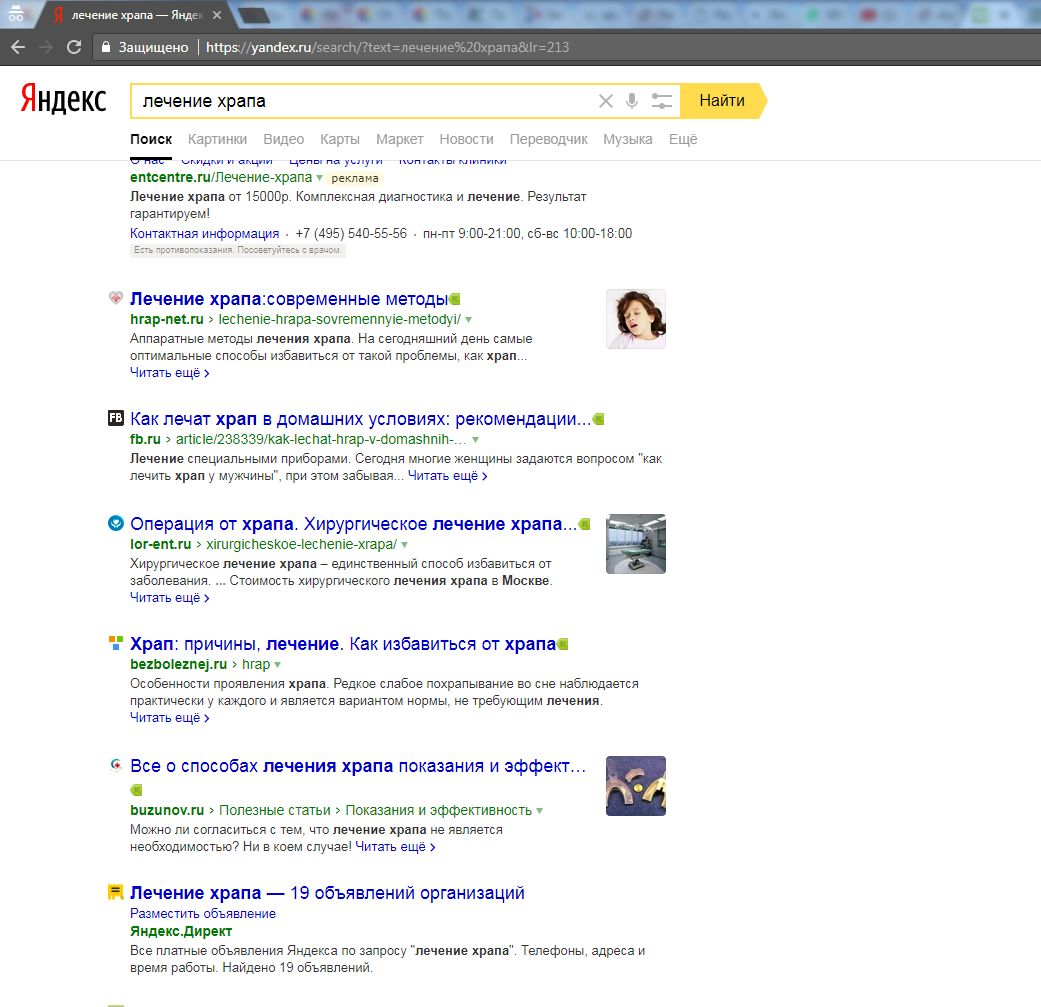
Task: Click the mouthguard devices thumbnail
Action: click(636, 786)
